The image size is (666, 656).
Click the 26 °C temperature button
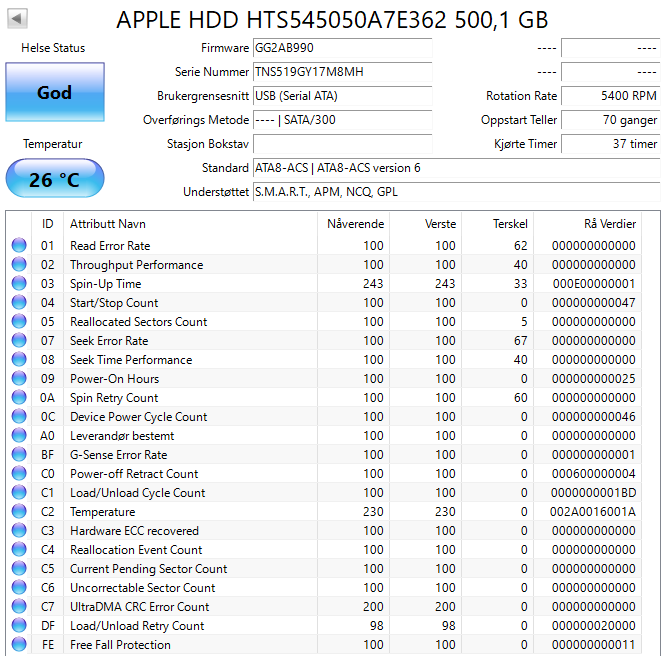tap(54, 180)
